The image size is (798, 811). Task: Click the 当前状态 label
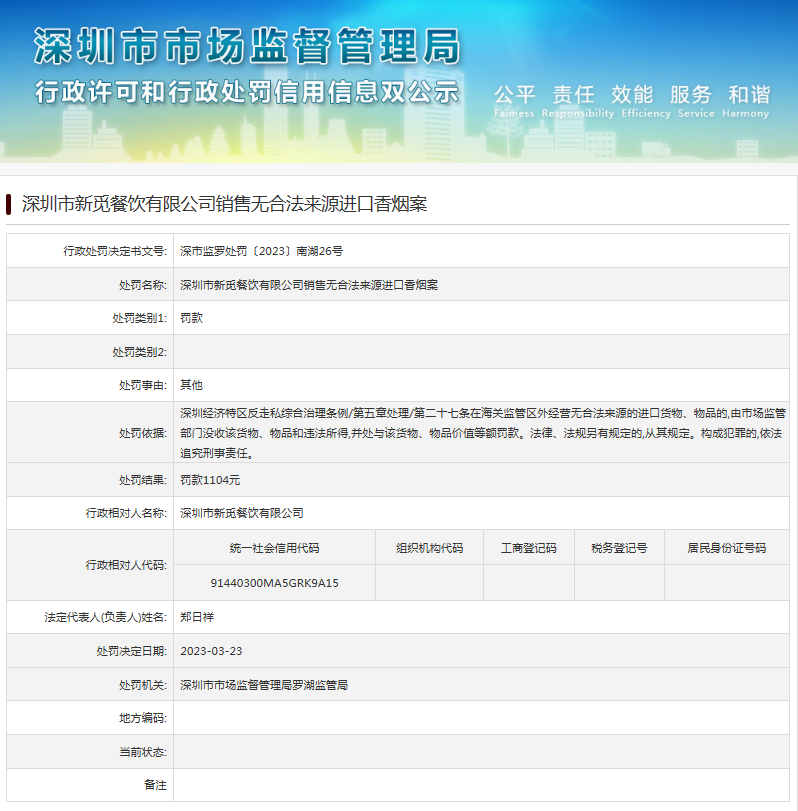[143, 752]
